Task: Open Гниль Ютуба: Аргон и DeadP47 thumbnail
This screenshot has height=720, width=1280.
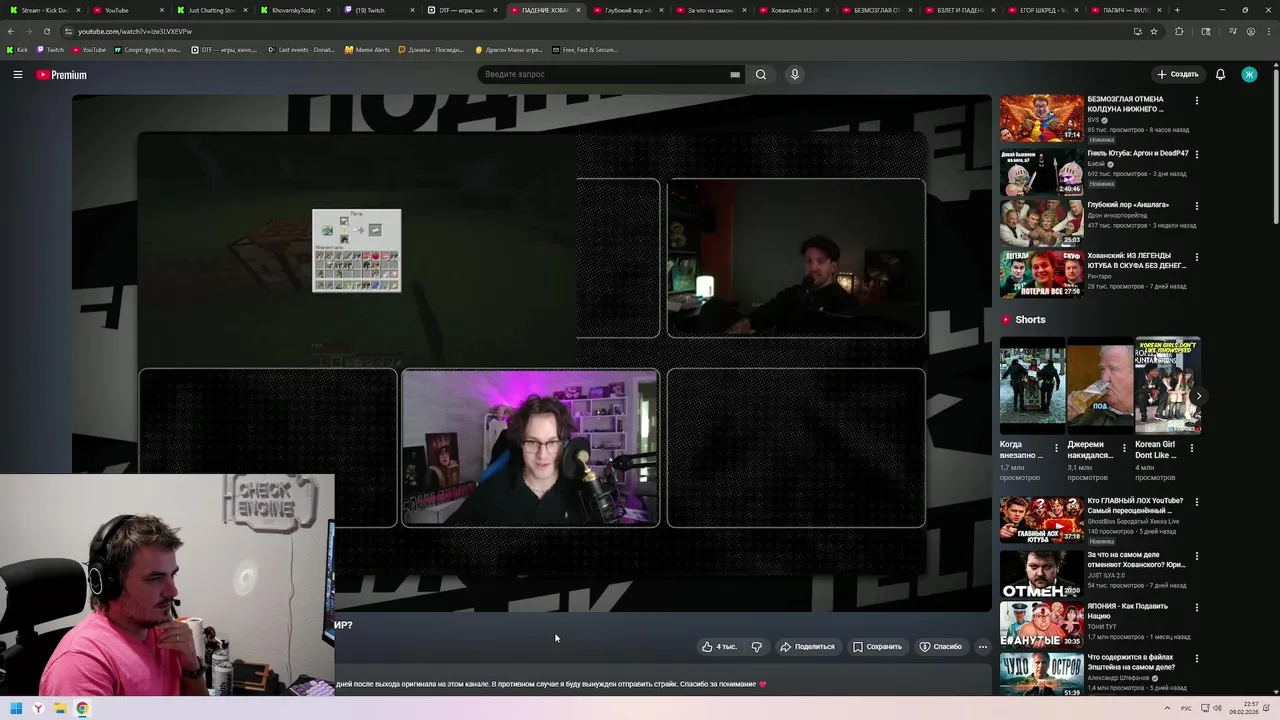Action: (1041, 171)
